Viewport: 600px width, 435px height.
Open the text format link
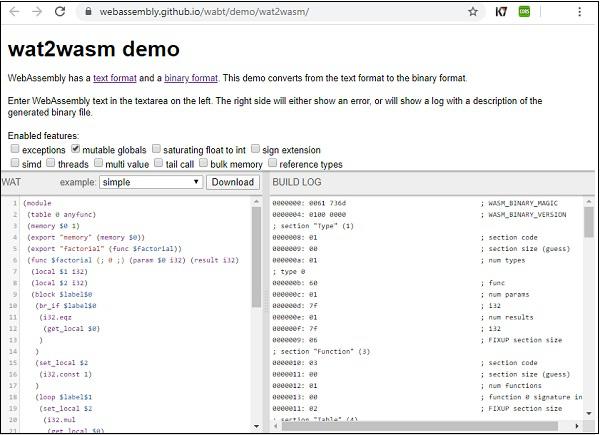tap(115, 78)
